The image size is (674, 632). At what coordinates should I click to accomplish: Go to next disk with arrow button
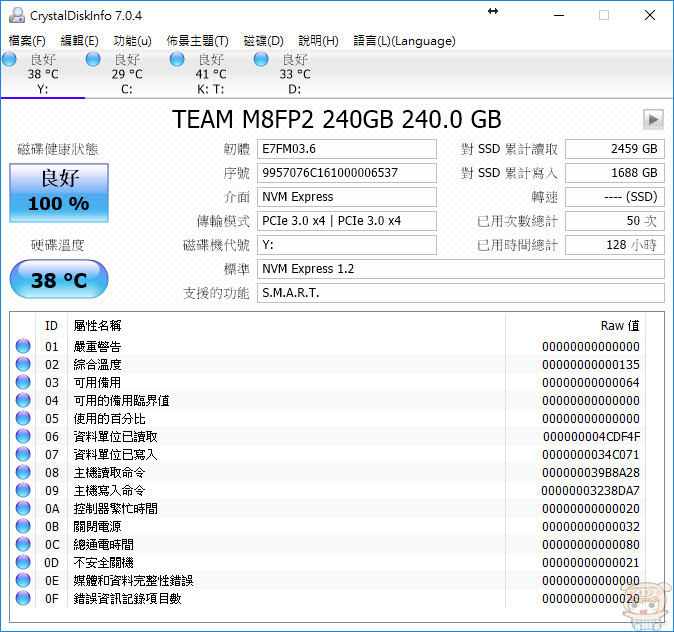tap(653, 119)
